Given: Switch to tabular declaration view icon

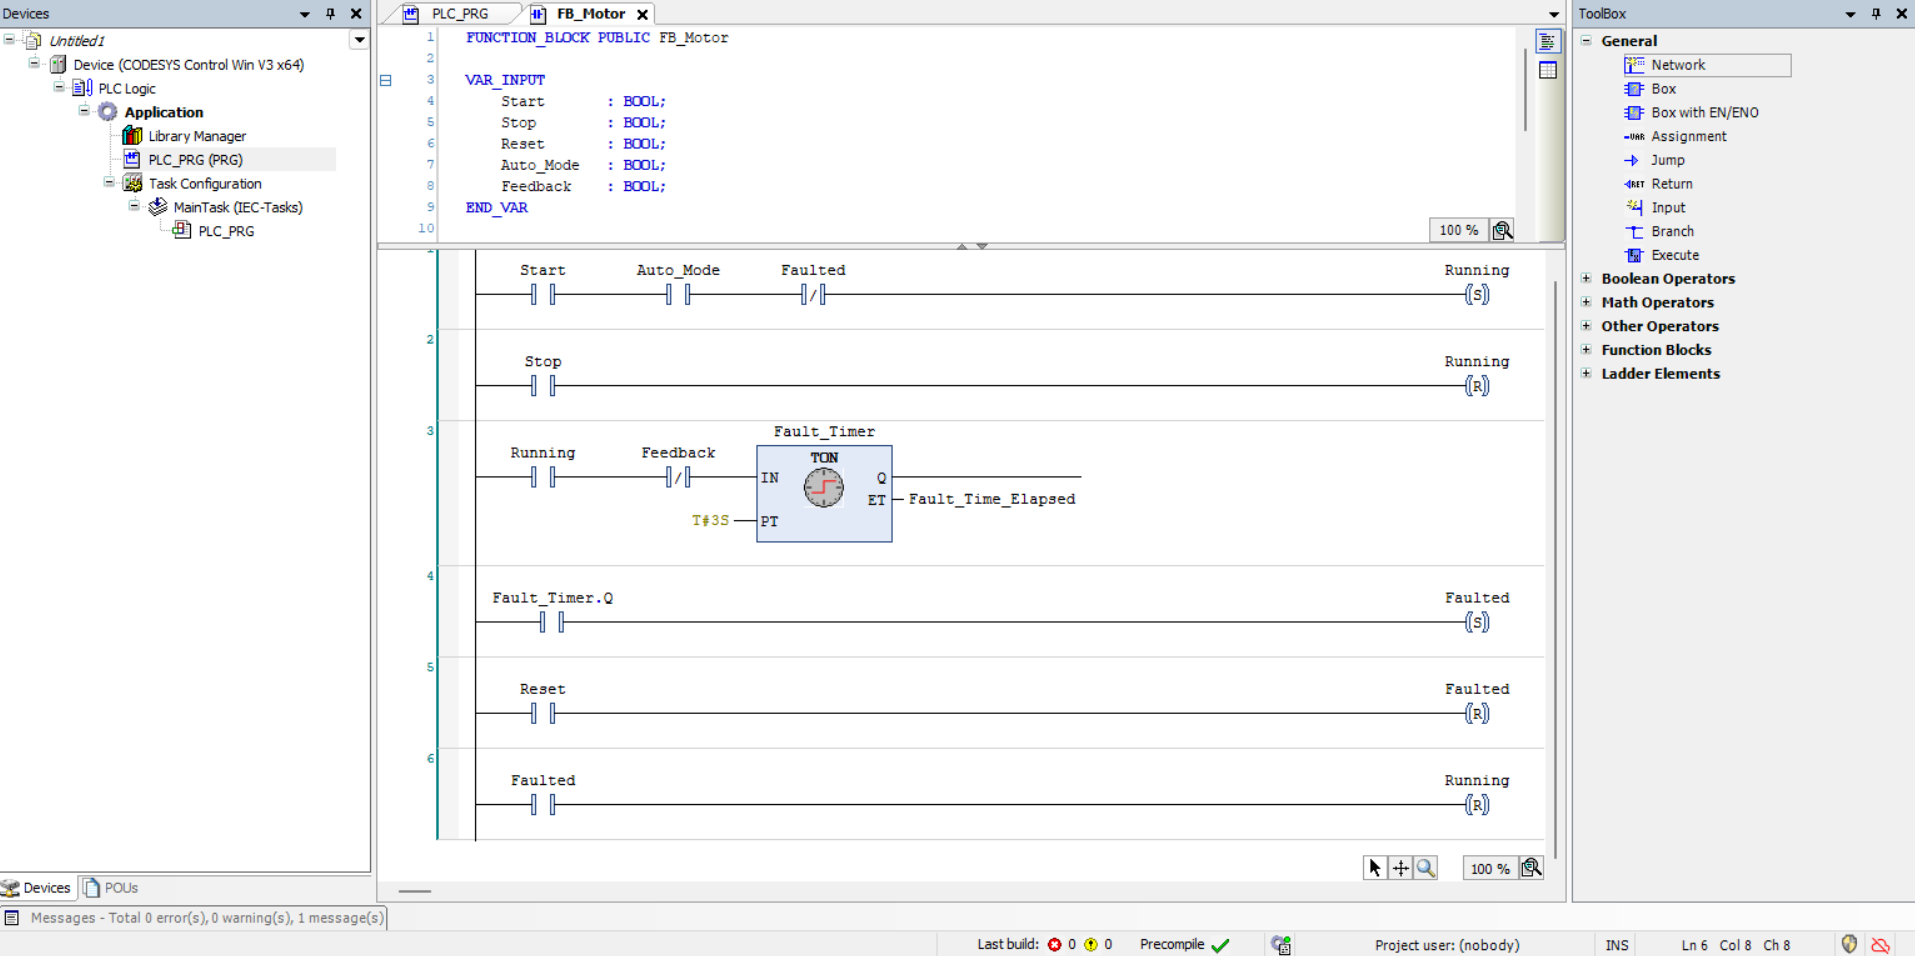Looking at the screenshot, I should tap(1547, 70).
